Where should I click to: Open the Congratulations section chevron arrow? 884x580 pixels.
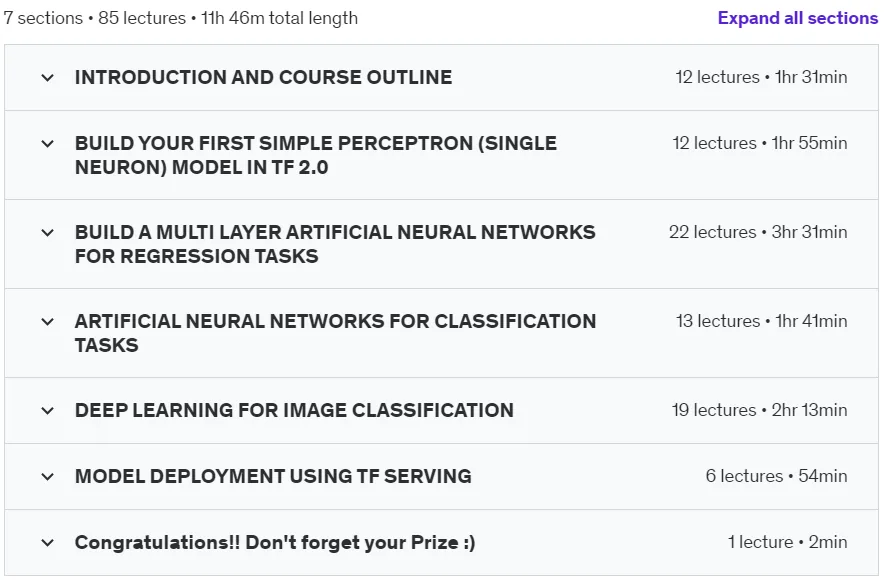(48, 543)
